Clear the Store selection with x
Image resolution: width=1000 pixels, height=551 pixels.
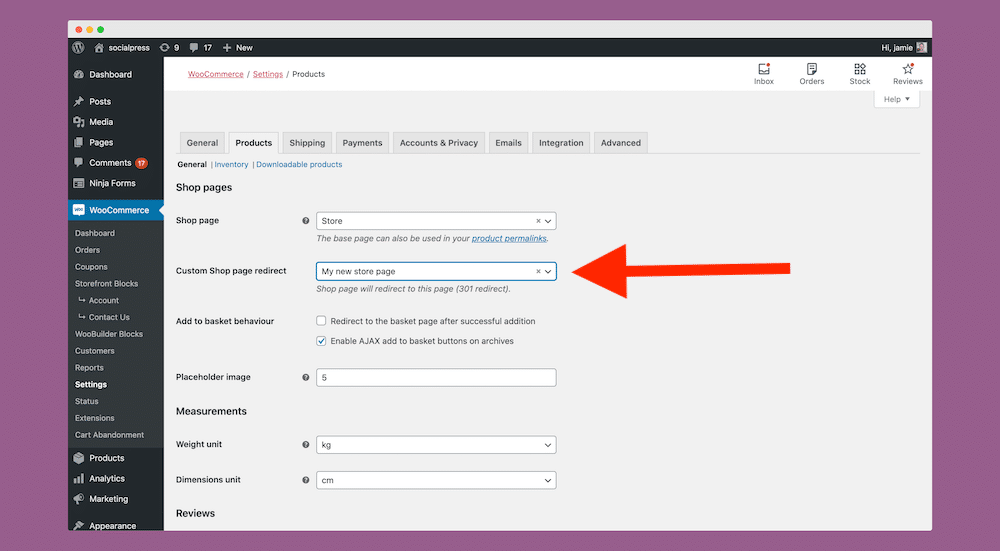[x=538, y=221]
